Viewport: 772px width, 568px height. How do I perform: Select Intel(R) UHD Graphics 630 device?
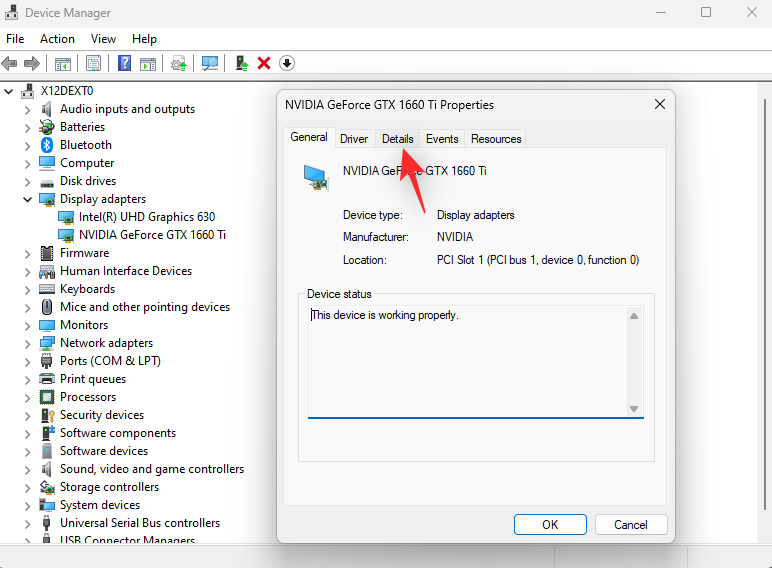(147, 217)
